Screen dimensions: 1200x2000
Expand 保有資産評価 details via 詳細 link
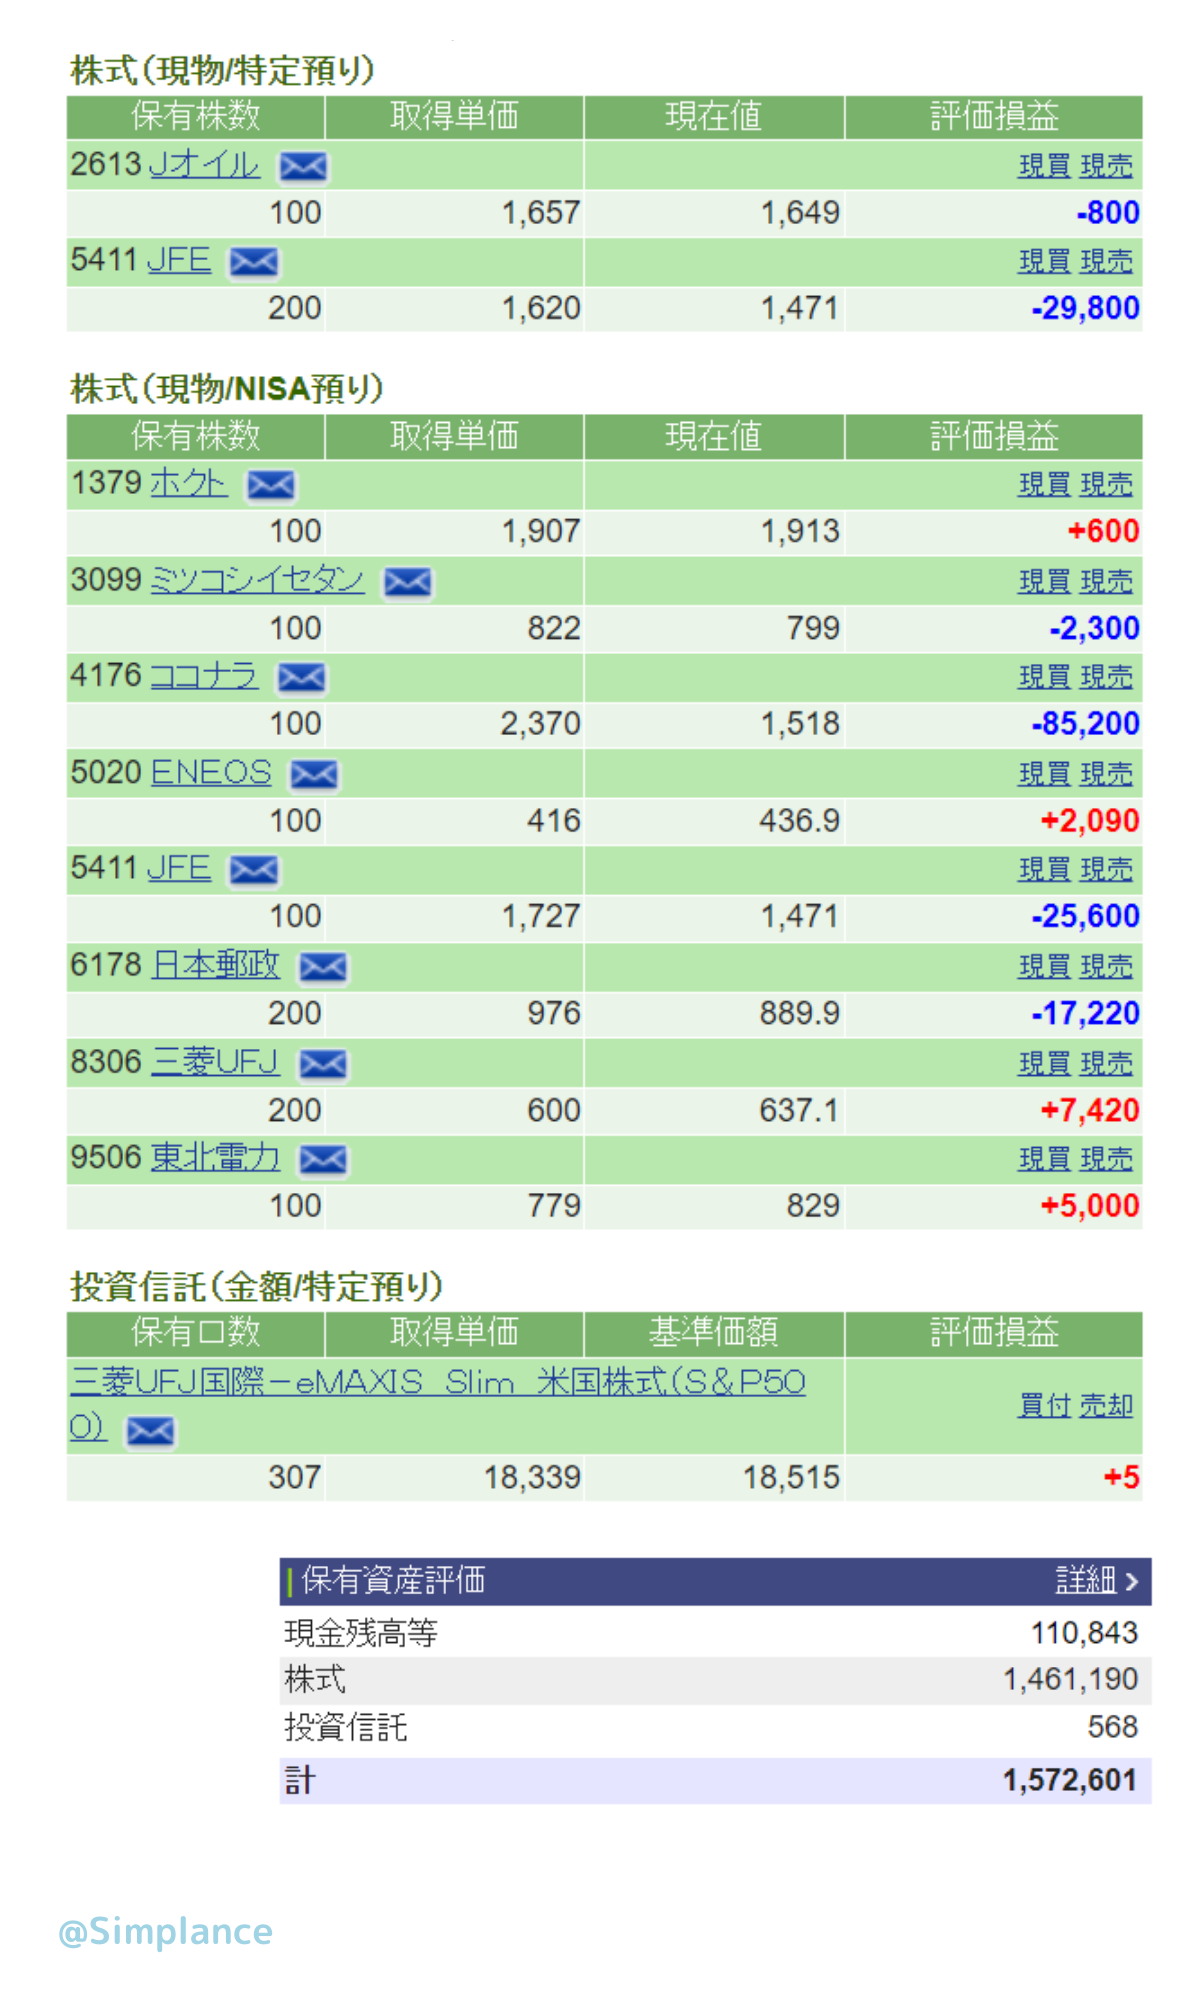pos(1096,1581)
